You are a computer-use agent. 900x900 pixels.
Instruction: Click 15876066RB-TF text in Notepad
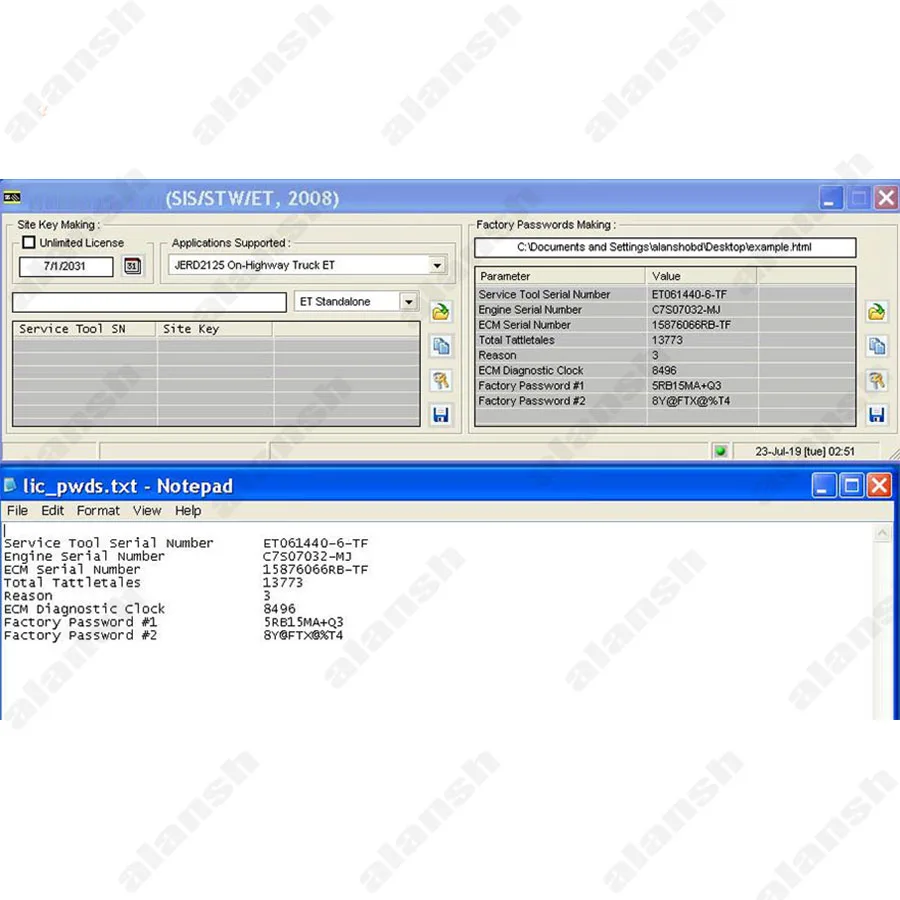pyautogui.click(x=315, y=569)
